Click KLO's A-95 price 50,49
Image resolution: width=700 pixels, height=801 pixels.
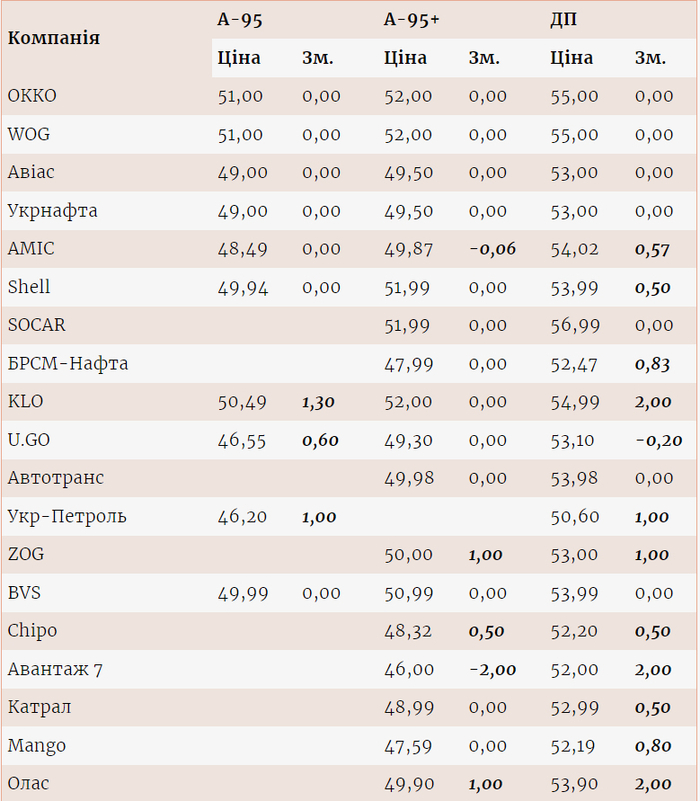(x=242, y=402)
